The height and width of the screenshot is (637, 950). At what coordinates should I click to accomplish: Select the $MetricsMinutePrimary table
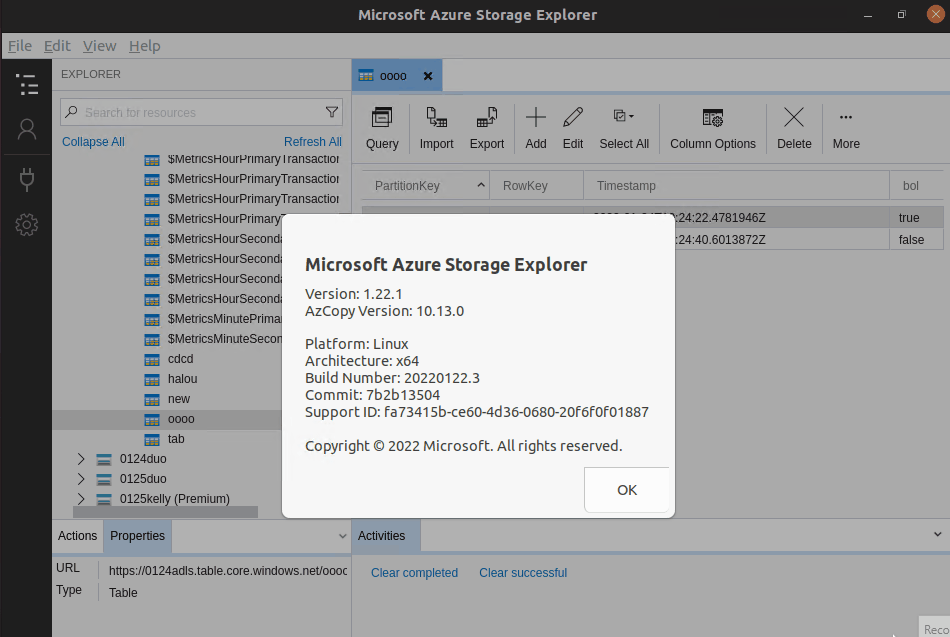coord(224,319)
